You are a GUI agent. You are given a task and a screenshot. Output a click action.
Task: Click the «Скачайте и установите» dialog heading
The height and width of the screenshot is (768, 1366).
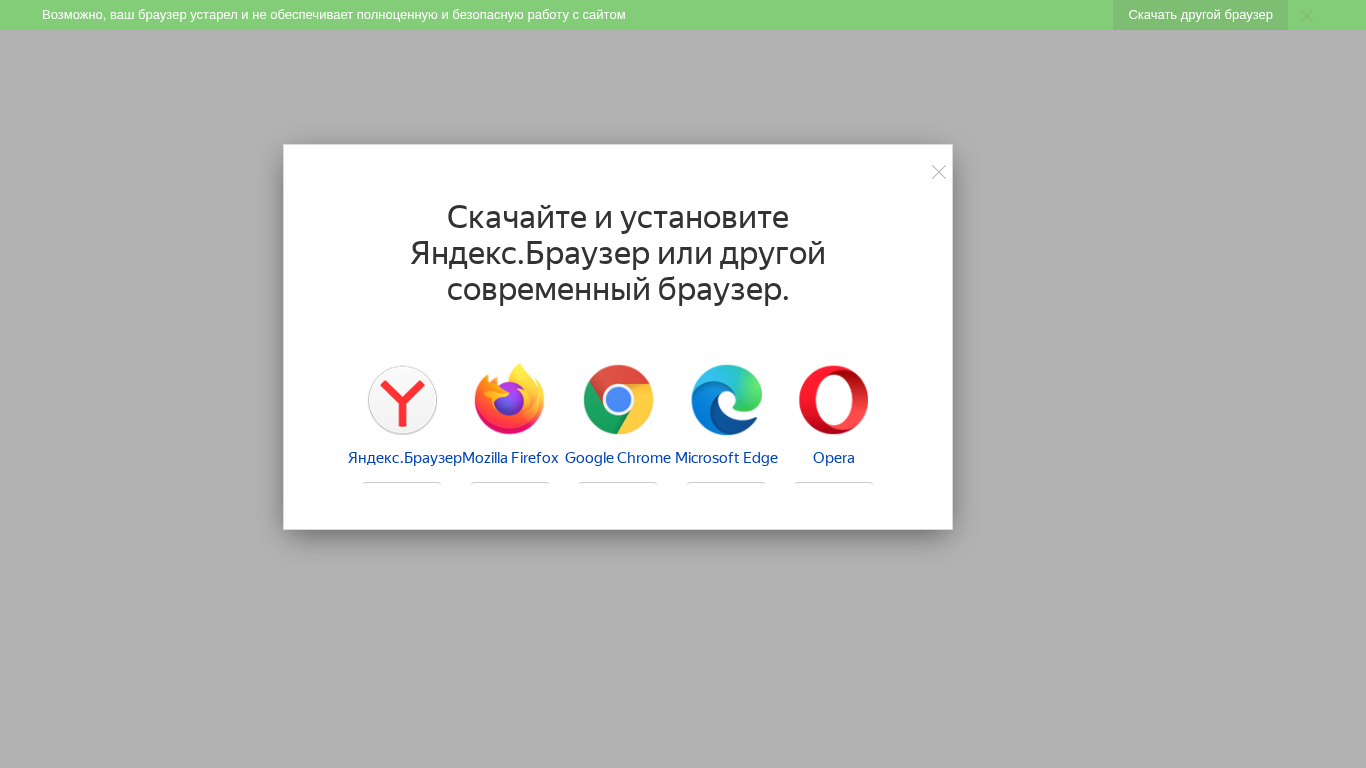coord(618,254)
